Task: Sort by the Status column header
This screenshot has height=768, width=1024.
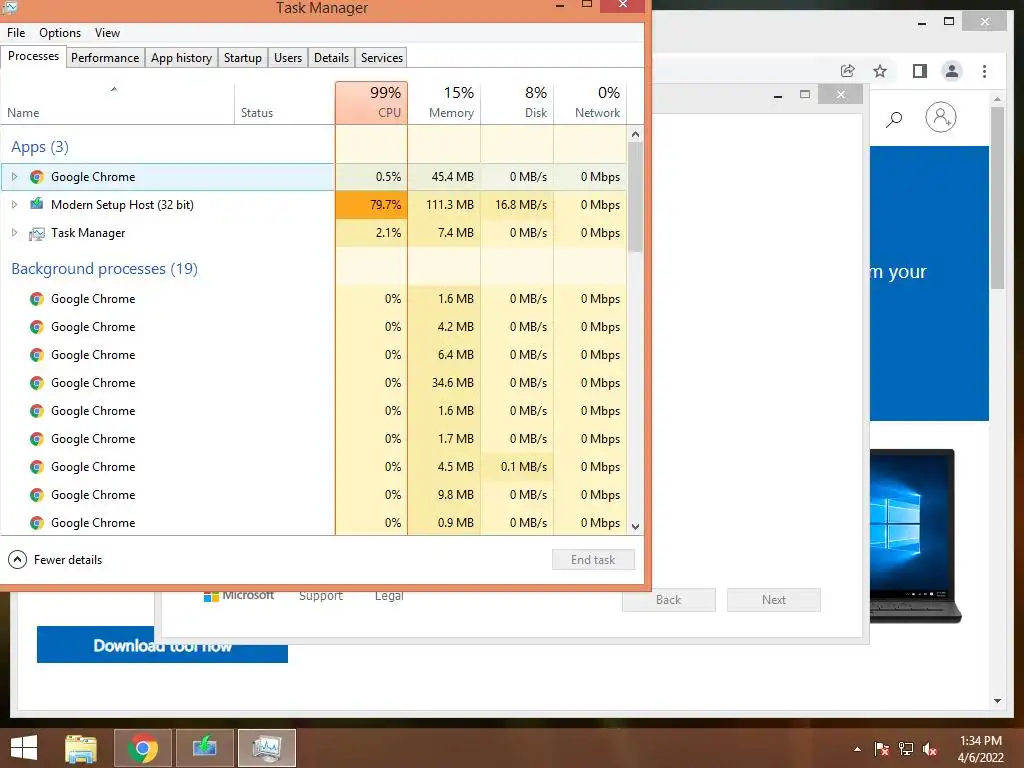Action: coord(285,103)
